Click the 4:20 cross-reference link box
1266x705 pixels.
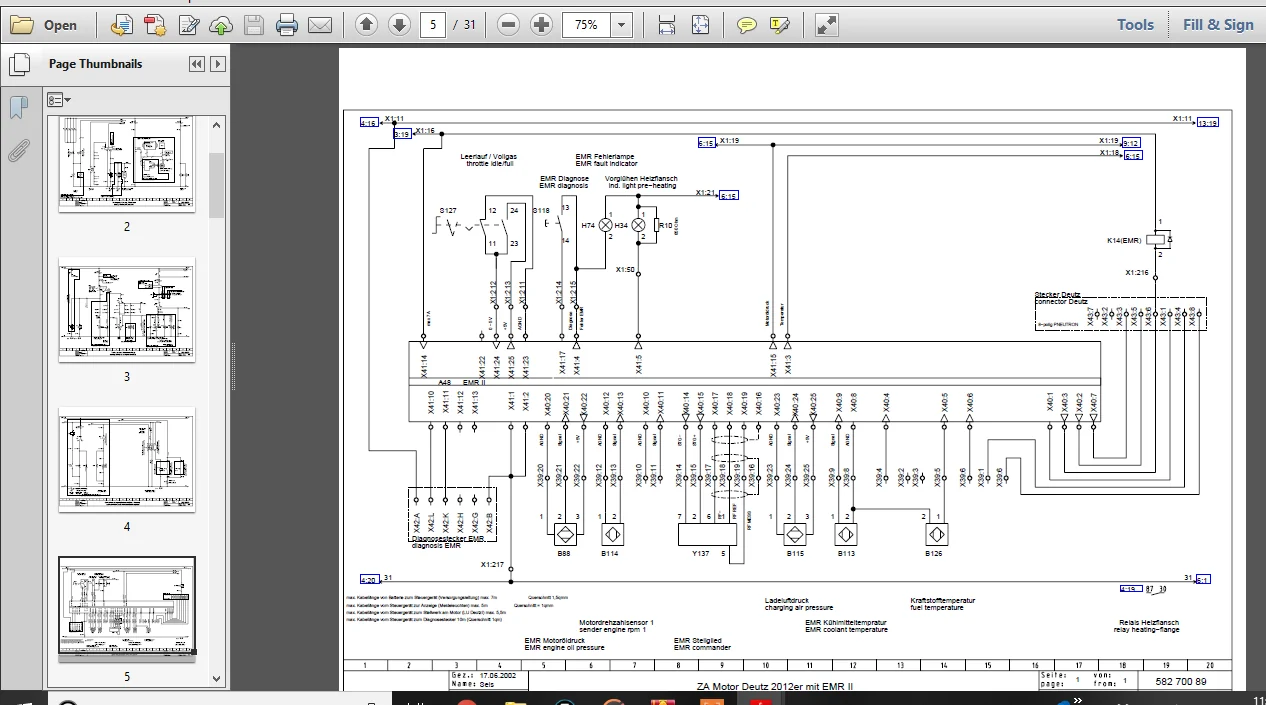point(369,579)
